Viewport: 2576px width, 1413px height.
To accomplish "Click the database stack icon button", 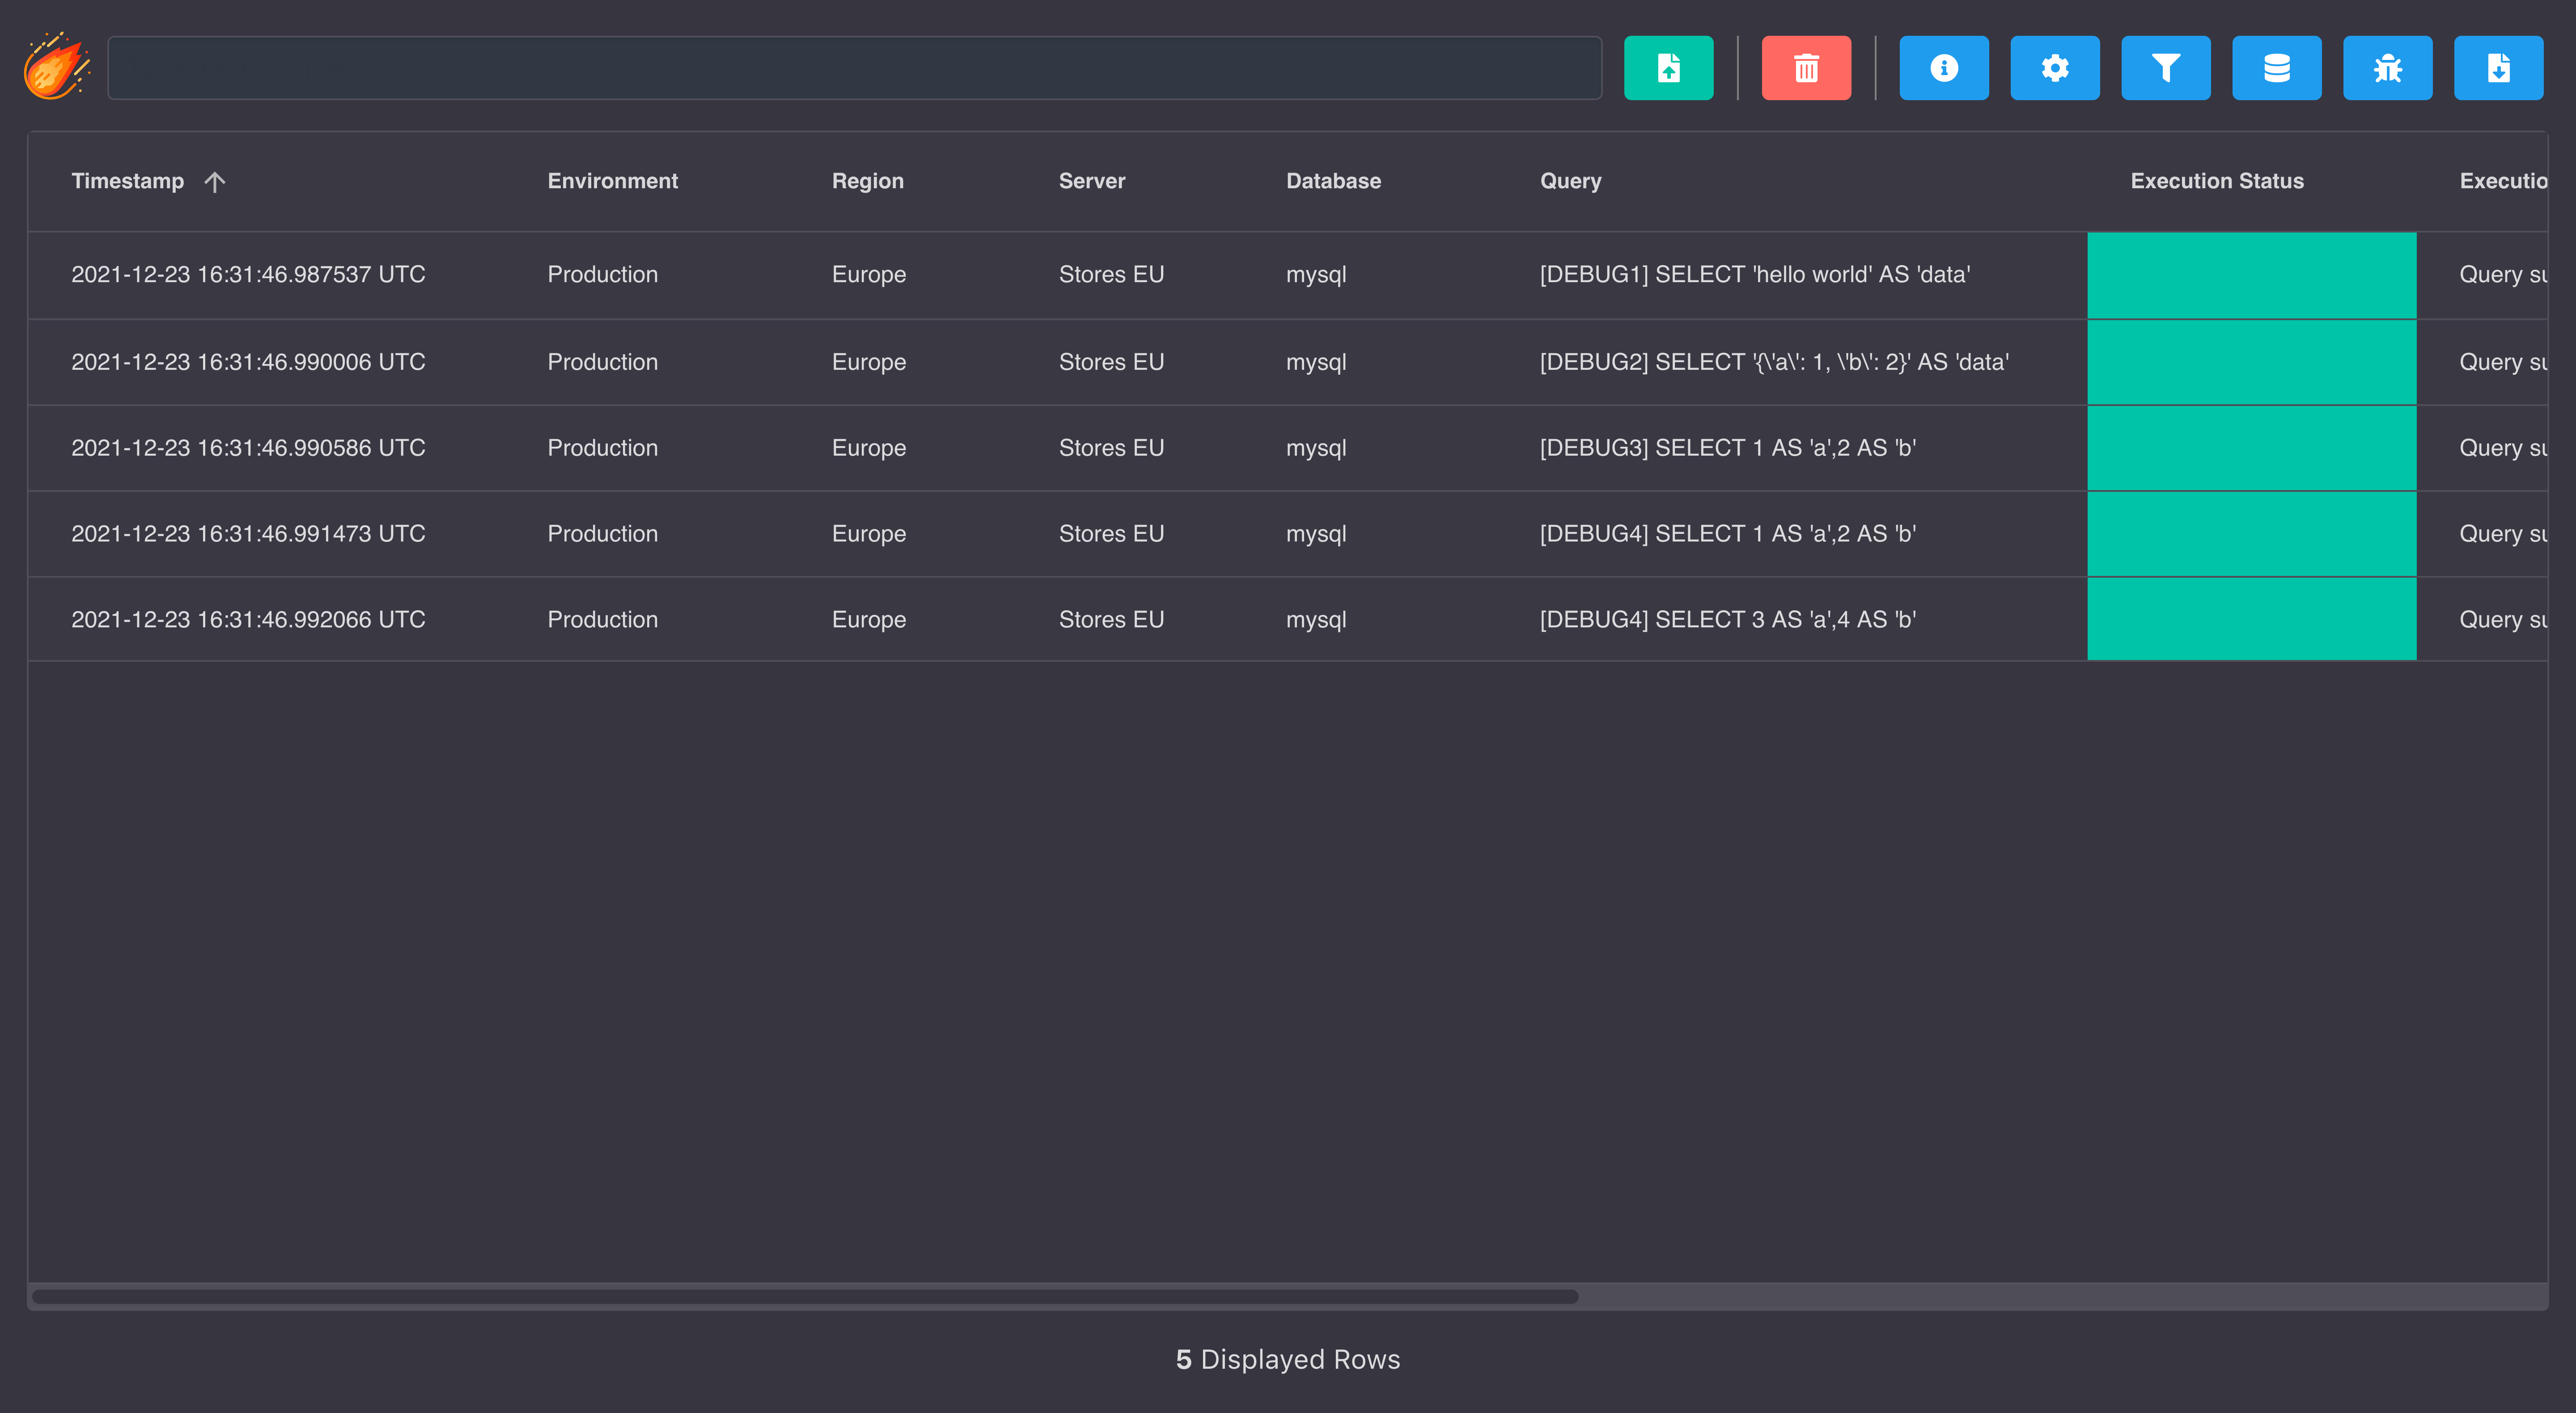I will [x=2277, y=68].
